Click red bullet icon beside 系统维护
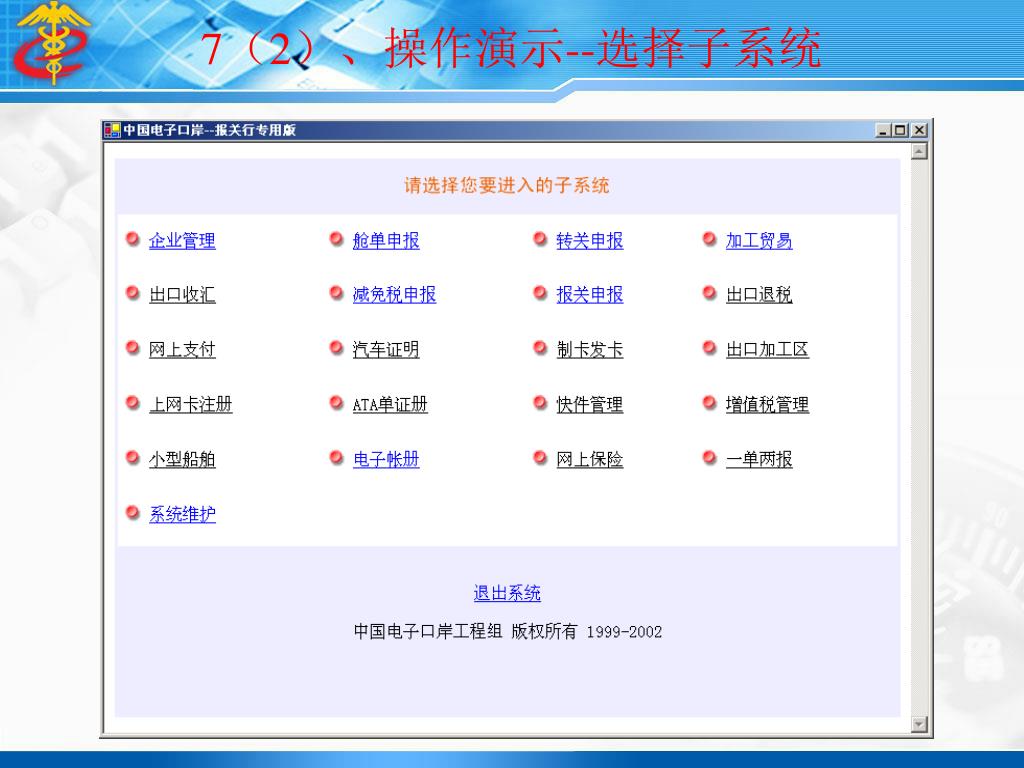The image size is (1024, 768). pos(133,513)
